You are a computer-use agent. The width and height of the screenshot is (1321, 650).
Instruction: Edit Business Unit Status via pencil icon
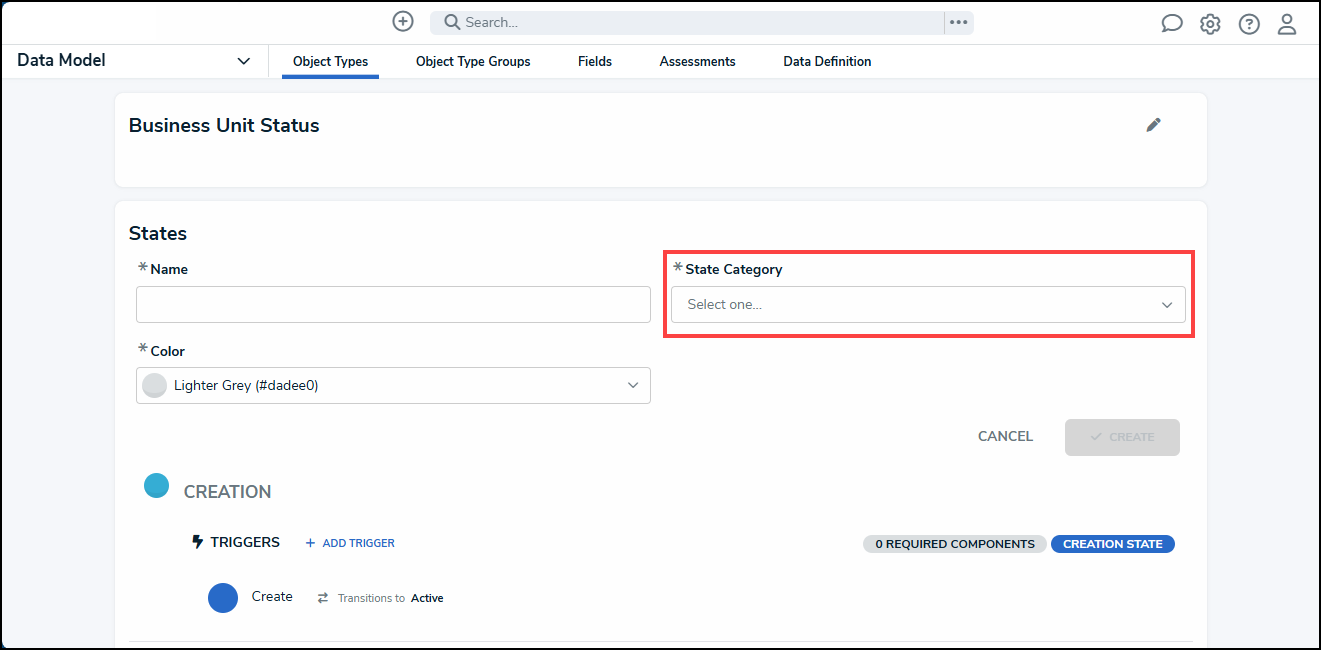click(x=1154, y=125)
